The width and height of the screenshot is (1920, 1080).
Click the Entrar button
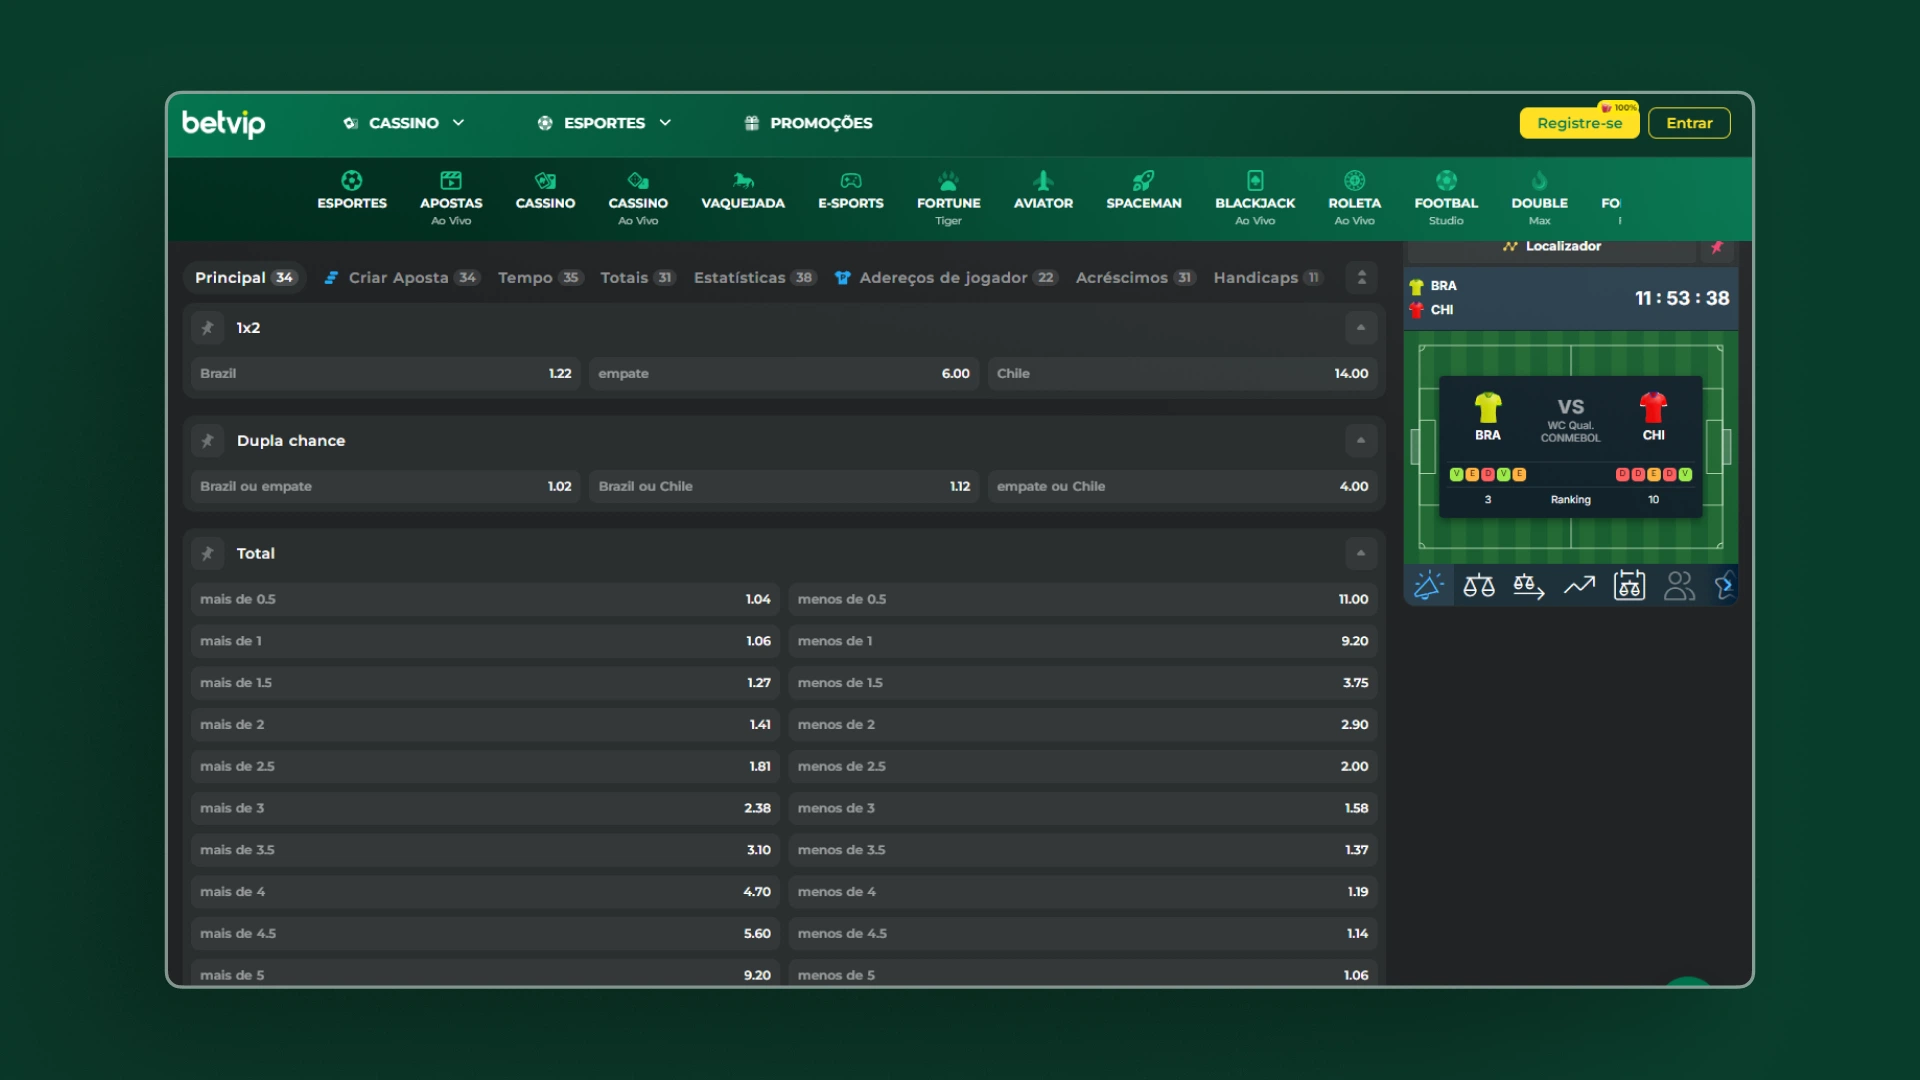tap(1689, 123)
